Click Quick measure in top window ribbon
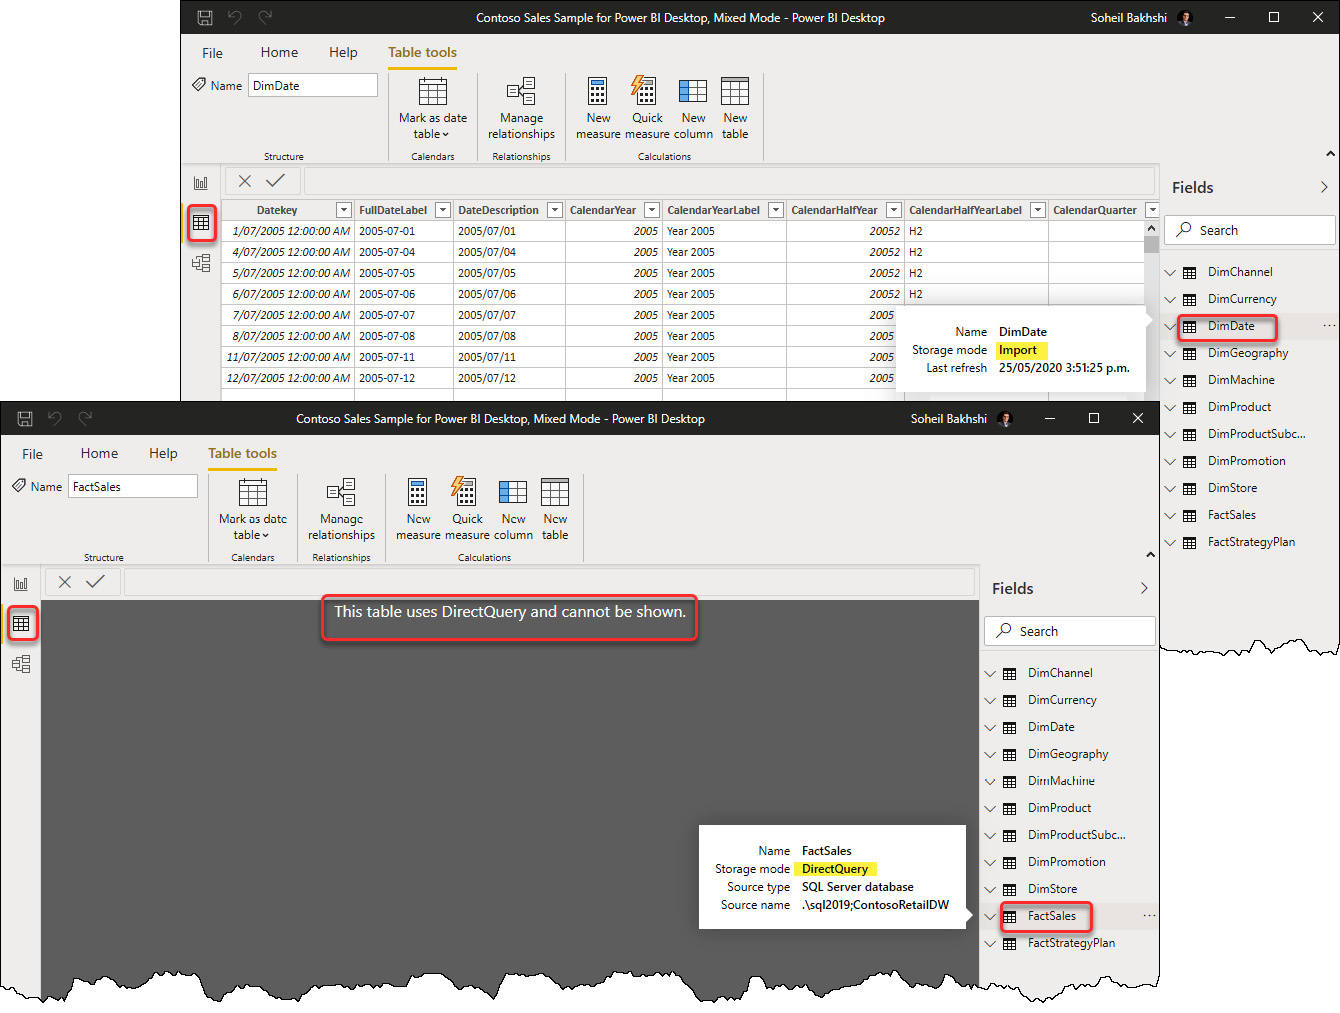The image size is (1340, 1013). (x=647, y=108)
